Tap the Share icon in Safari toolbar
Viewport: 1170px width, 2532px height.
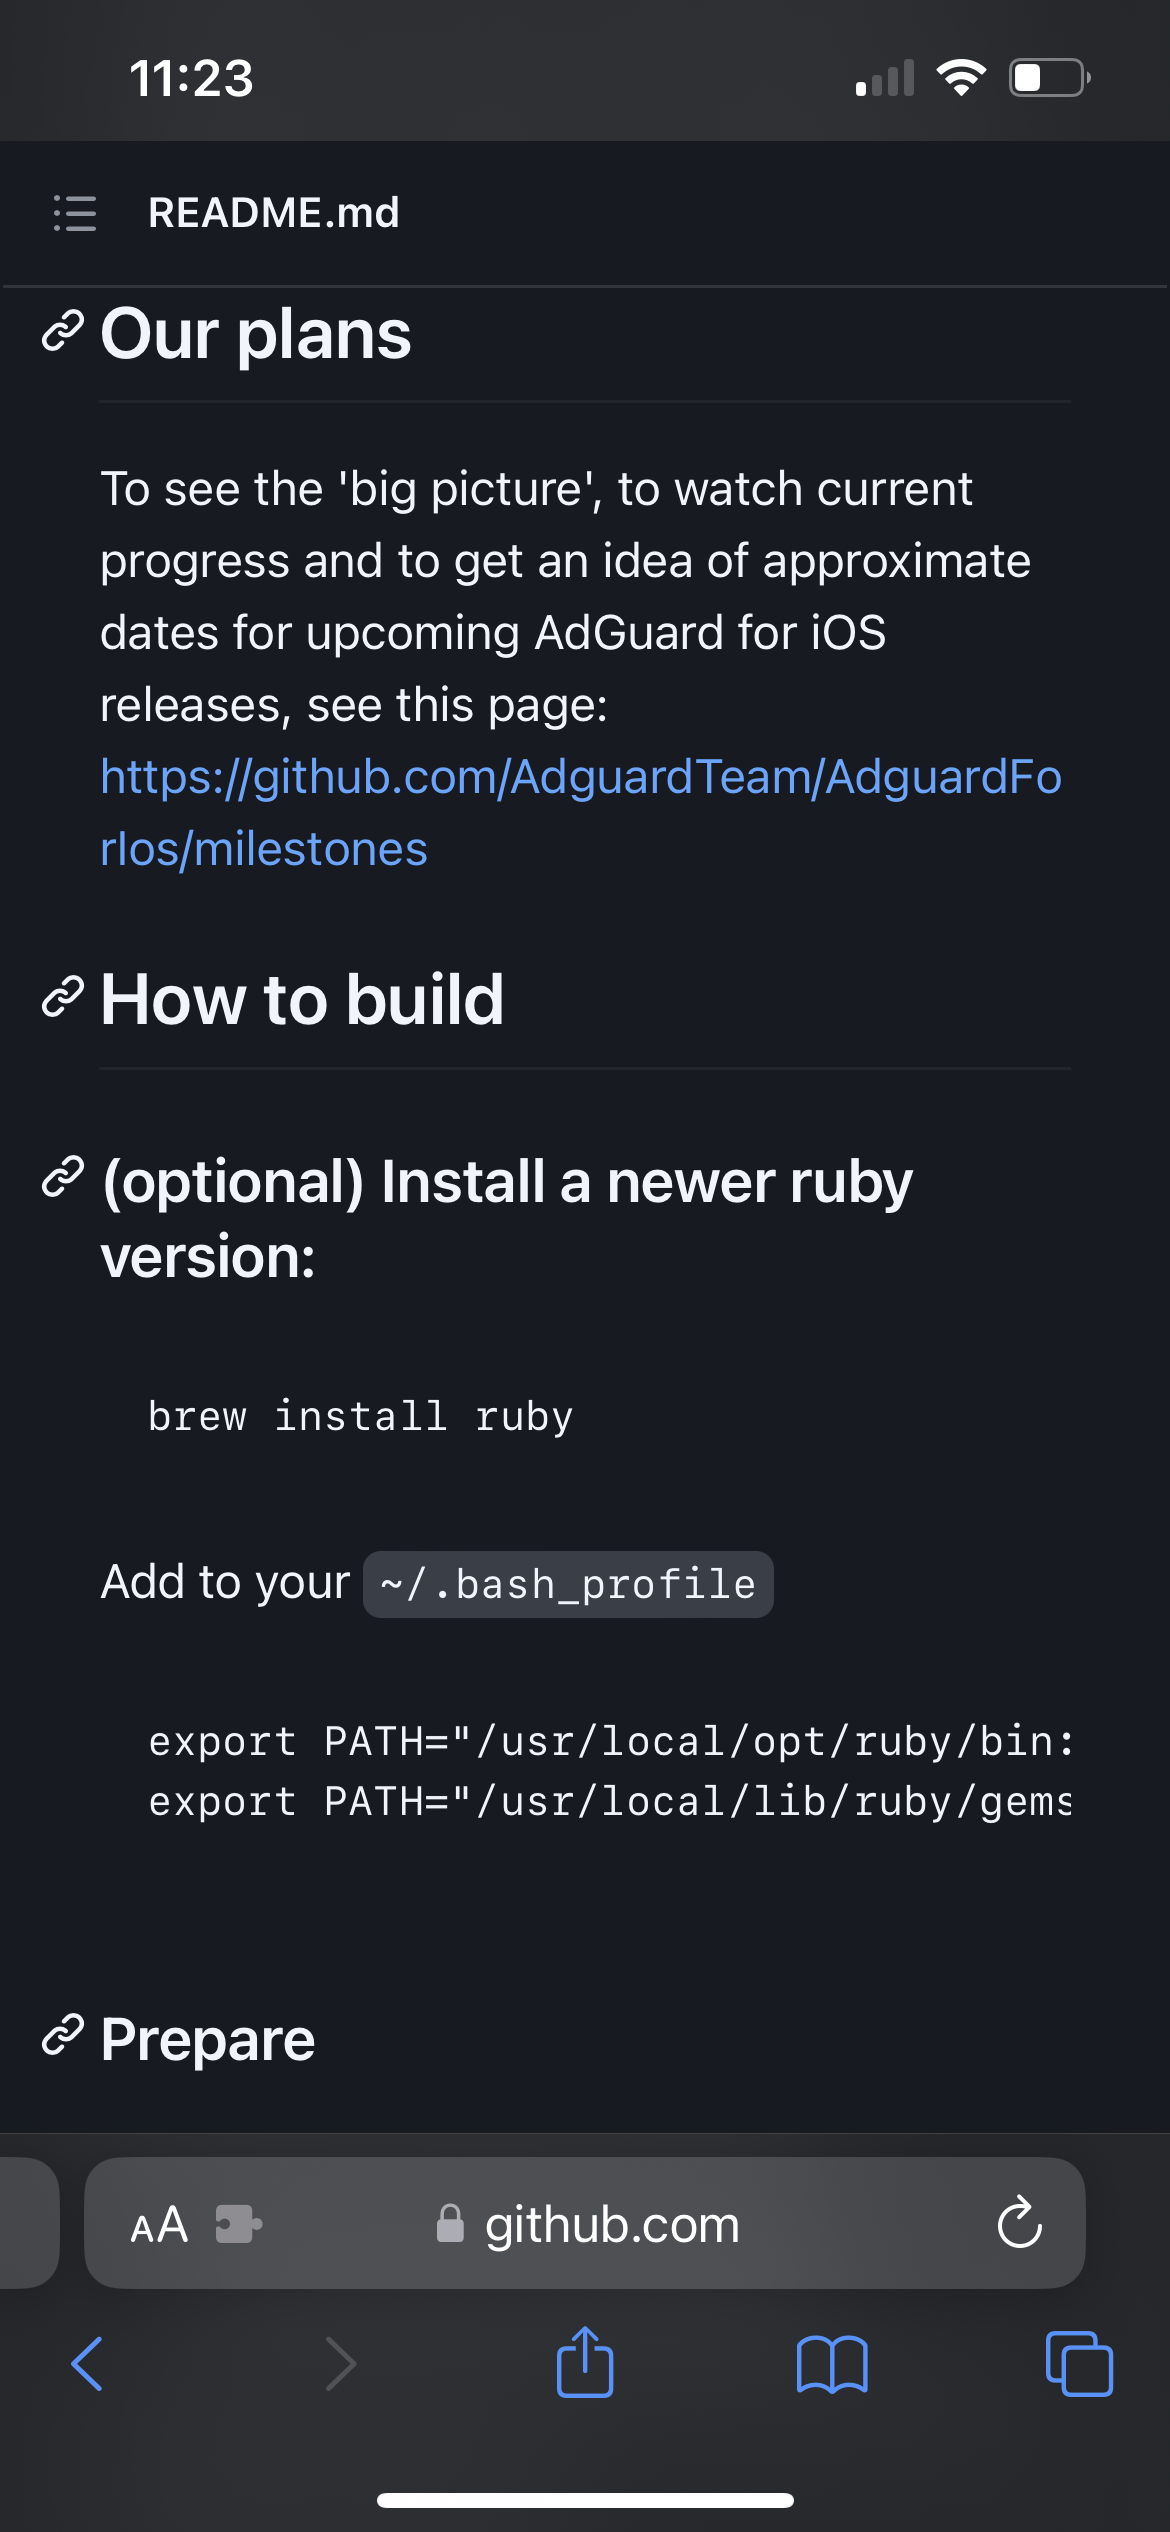[x=585, y=2363]
